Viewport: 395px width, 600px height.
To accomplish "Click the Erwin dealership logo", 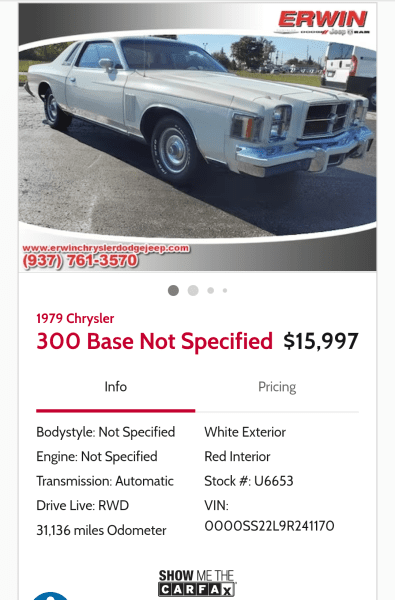I will point(322,19).
